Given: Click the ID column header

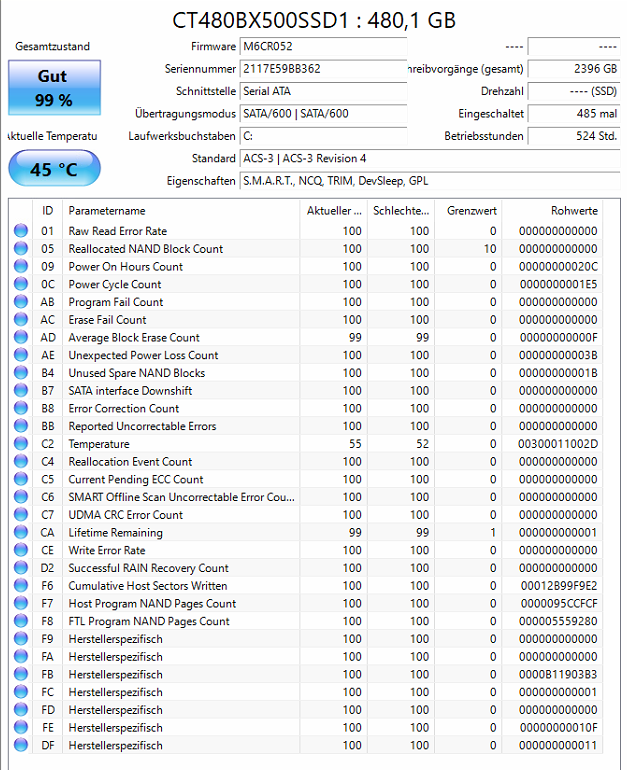Looking at the screenshot, I should pos(48,211).
